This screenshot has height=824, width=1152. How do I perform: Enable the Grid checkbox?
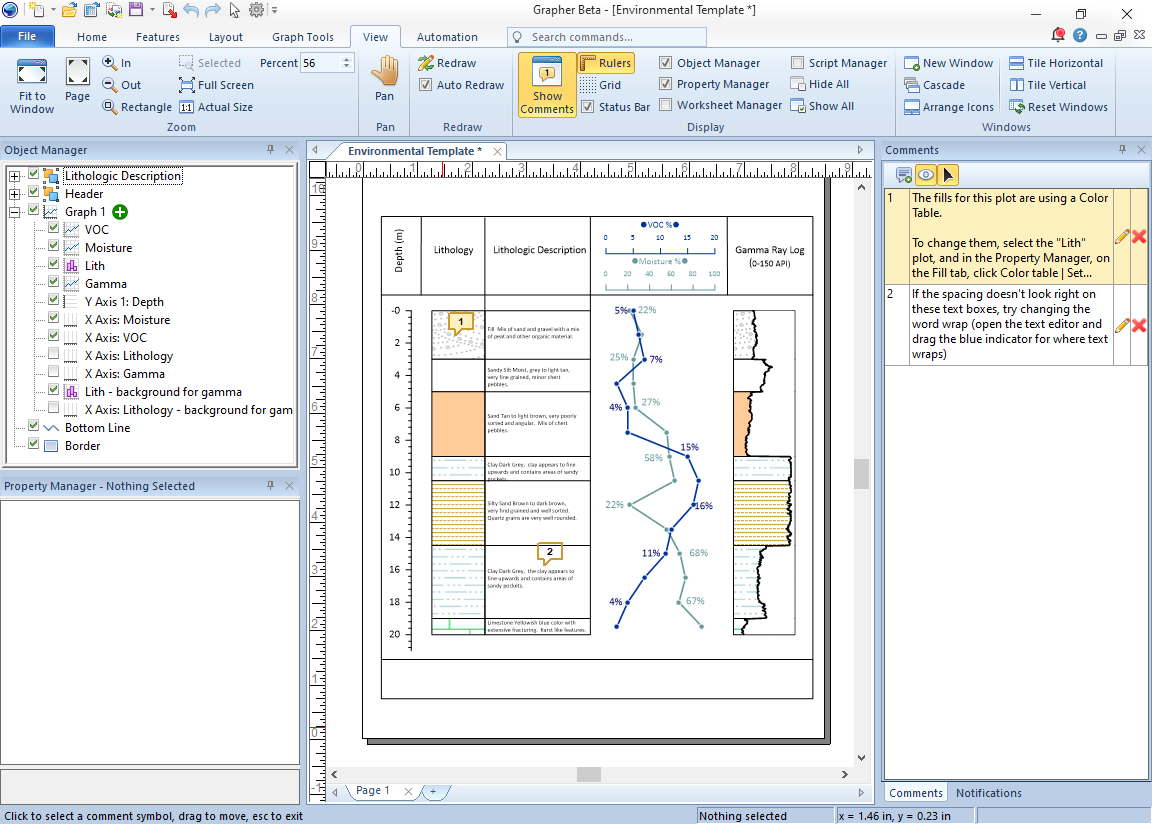click(589, 84)
